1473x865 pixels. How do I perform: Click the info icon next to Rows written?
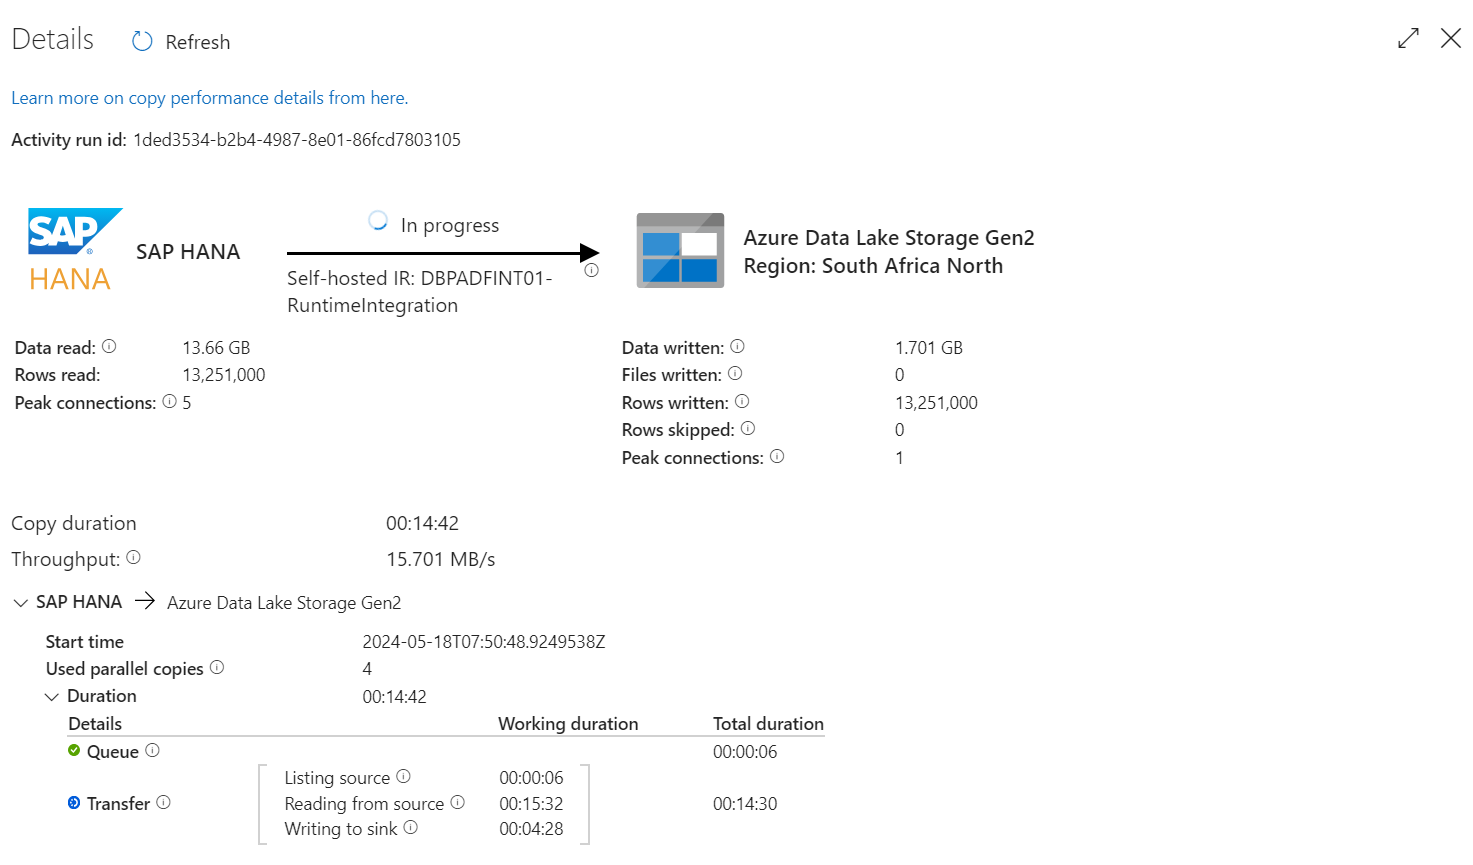click(x=742, y=401)
